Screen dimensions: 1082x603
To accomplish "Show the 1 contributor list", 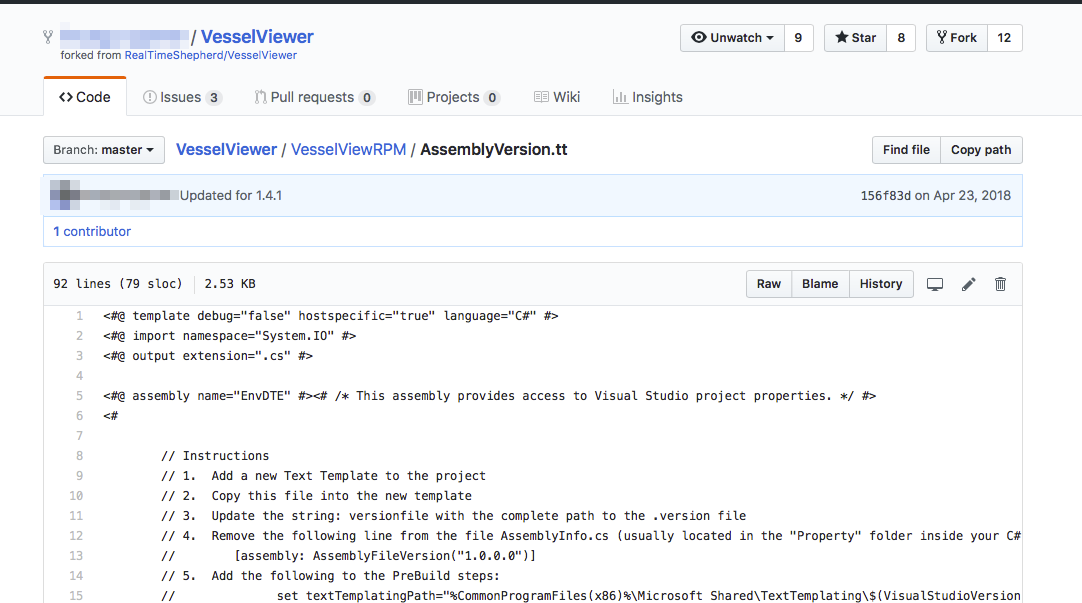I will click(92, 232).
